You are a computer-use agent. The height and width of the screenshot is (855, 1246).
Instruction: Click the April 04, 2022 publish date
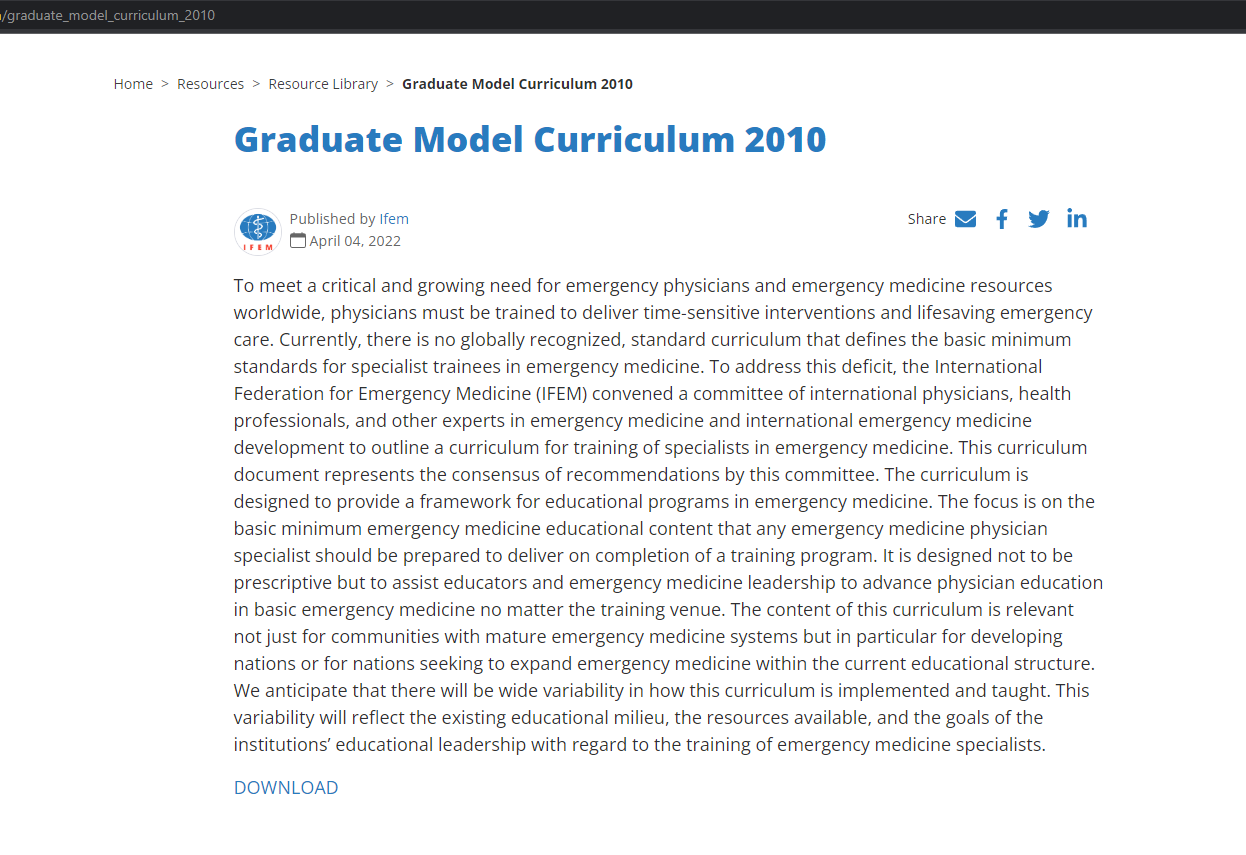tap(355, 241)
